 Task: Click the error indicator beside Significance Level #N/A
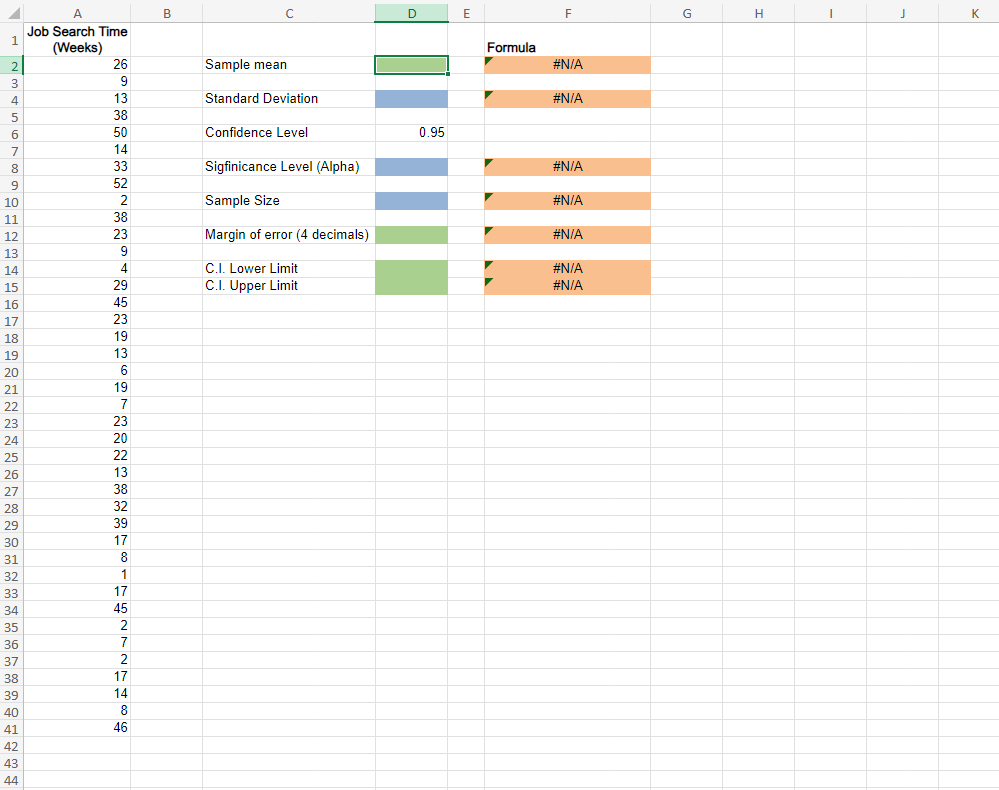(489, 162)
